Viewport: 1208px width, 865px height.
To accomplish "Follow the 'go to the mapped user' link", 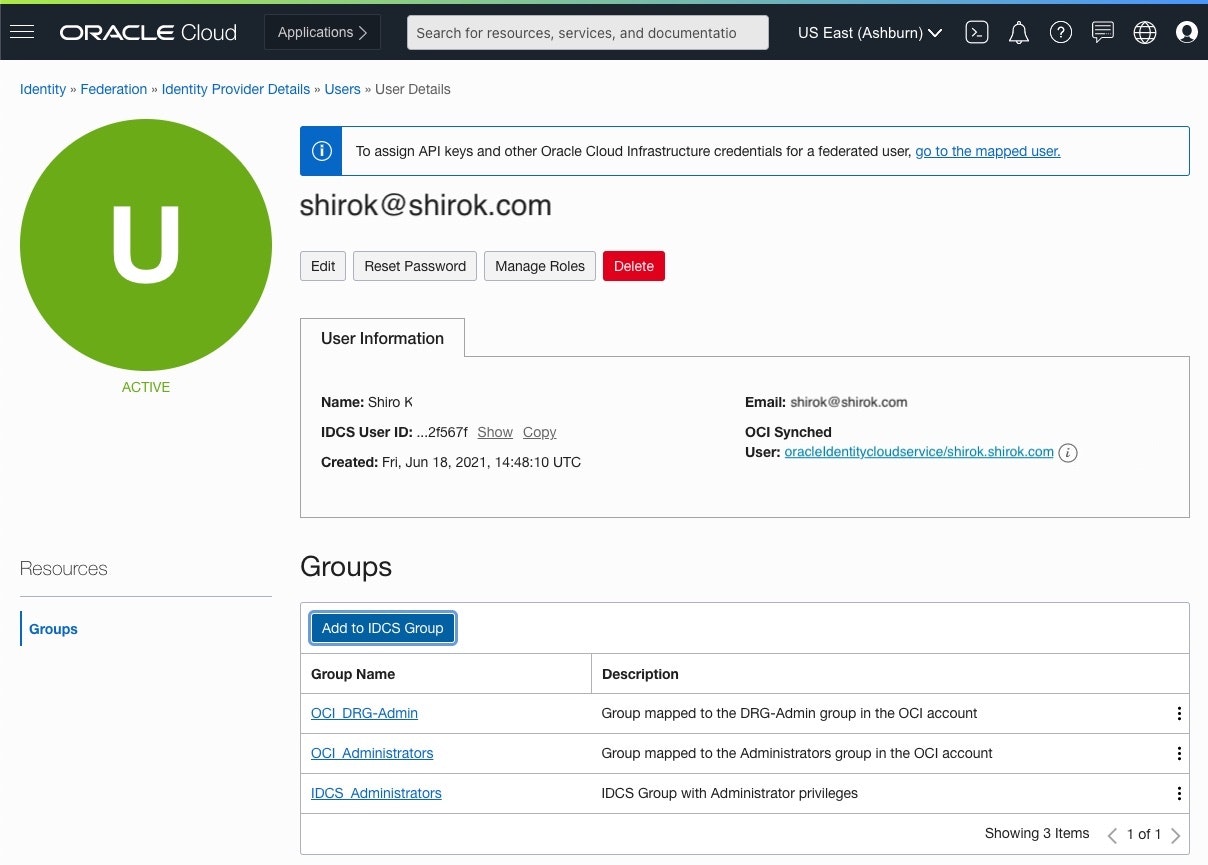I will (987, 151).
